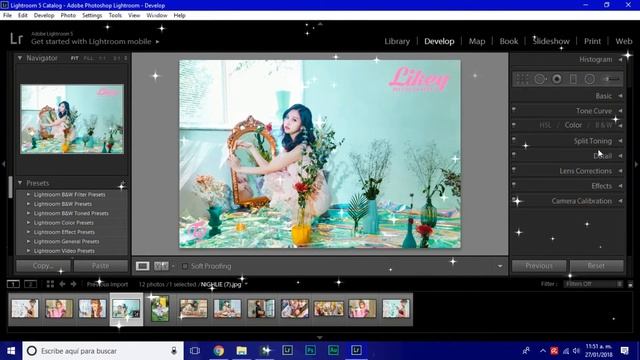The width and height of the screenshot is (640, 360).
Task: Open toolbar options dropdown arrow
Action: [500, 266]
